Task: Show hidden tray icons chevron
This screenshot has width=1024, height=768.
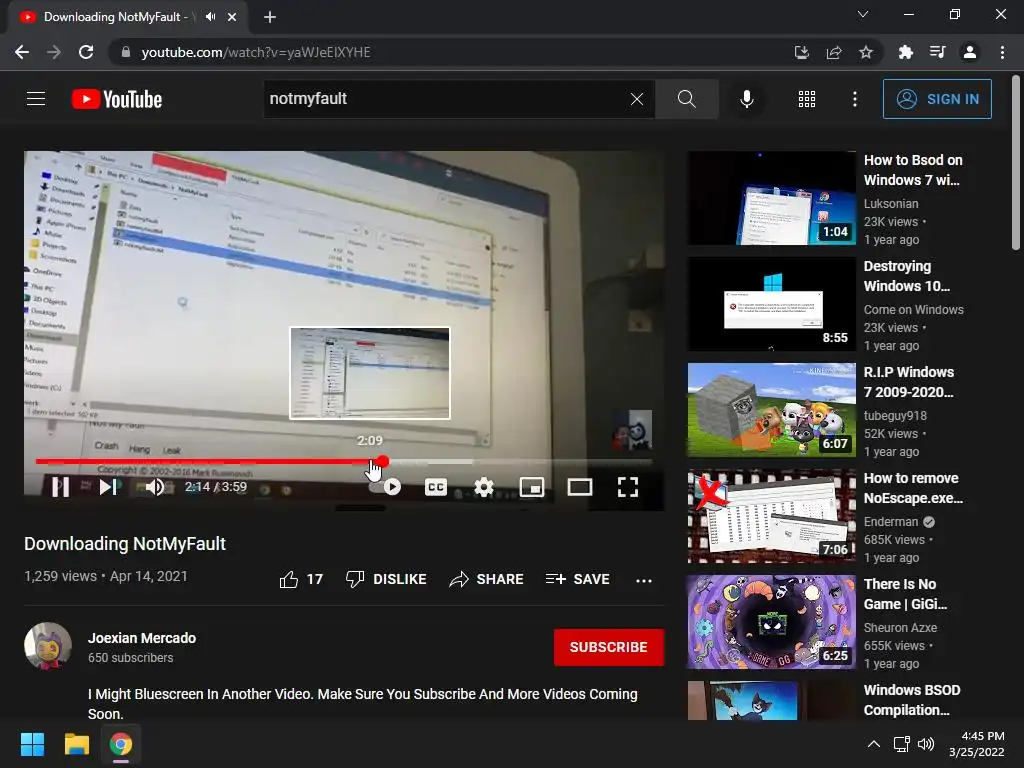Action: click(873, 744)
